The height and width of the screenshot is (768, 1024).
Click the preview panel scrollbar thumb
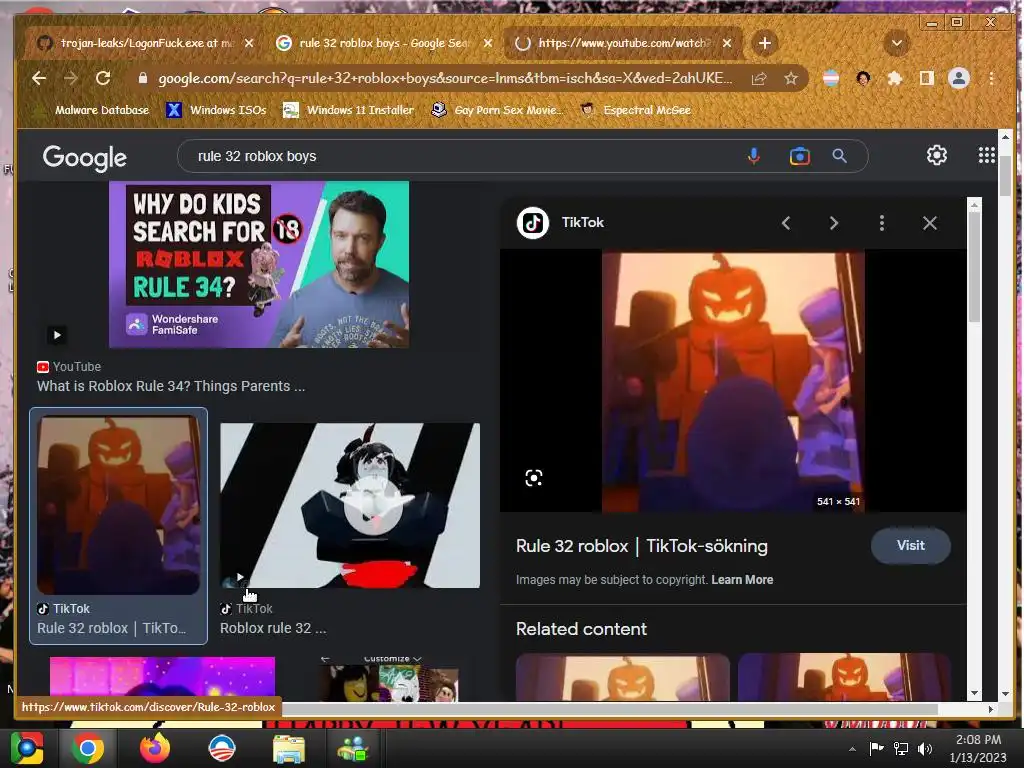click(974, 266)
